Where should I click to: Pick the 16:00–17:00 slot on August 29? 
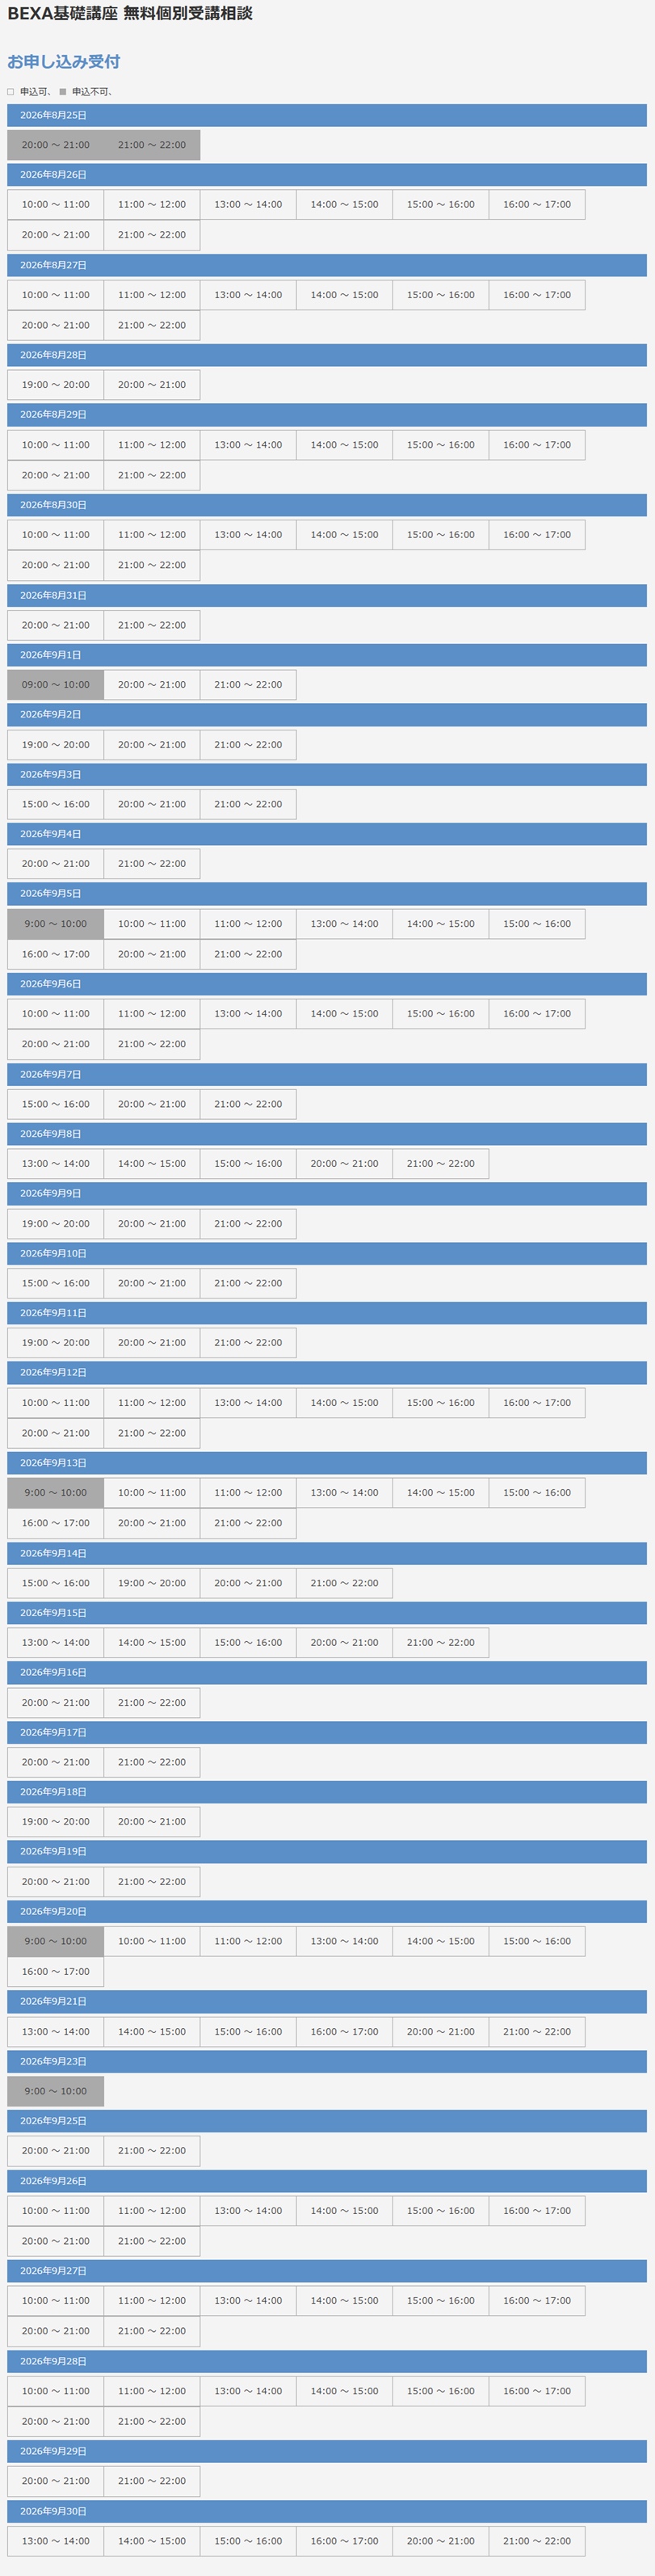click(537, 445)
